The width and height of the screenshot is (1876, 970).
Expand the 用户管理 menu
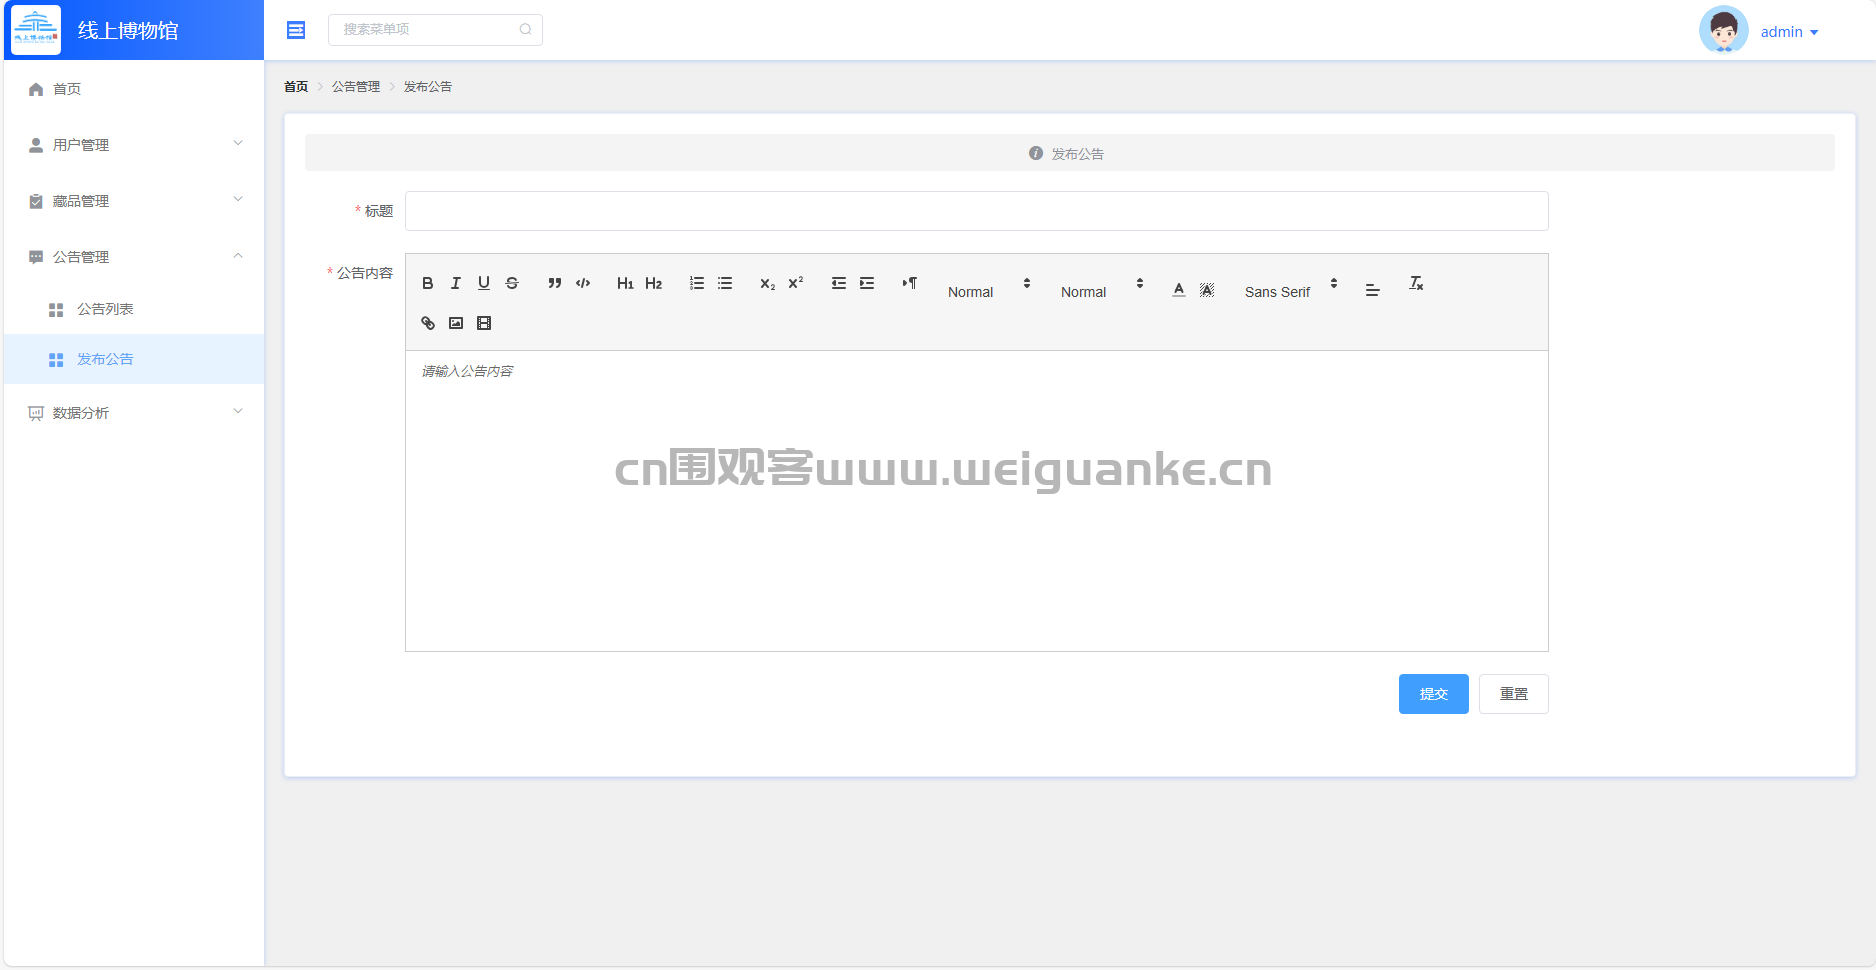[134, 145]
